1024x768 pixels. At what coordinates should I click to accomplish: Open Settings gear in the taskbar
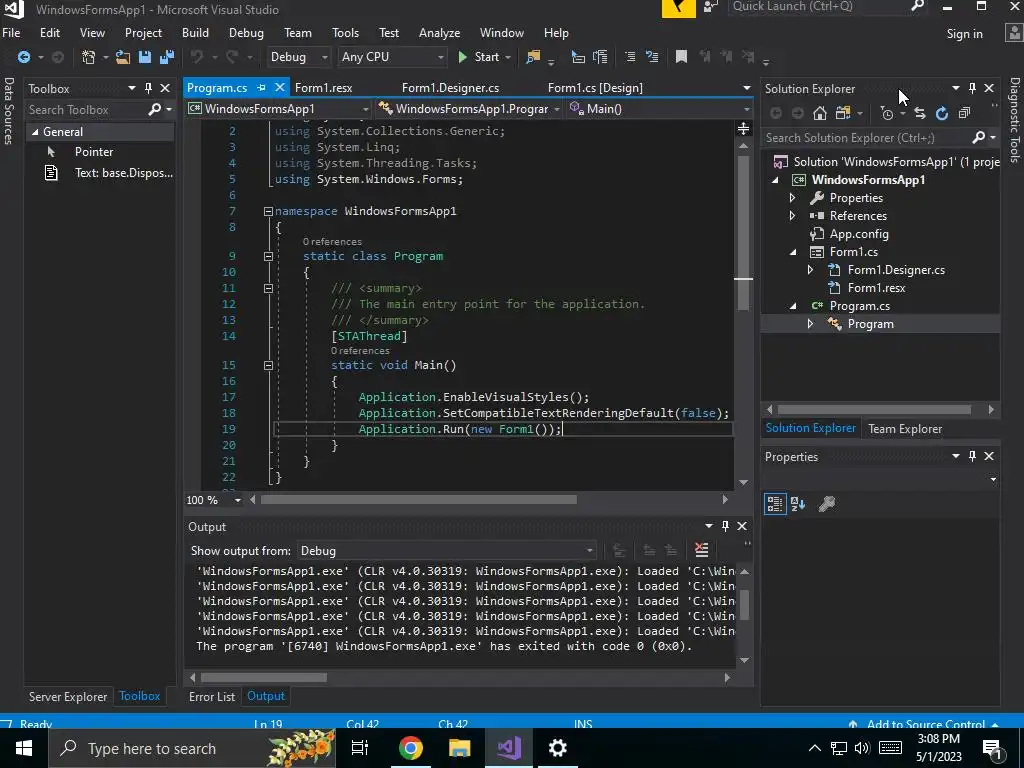tap(557, 748)
